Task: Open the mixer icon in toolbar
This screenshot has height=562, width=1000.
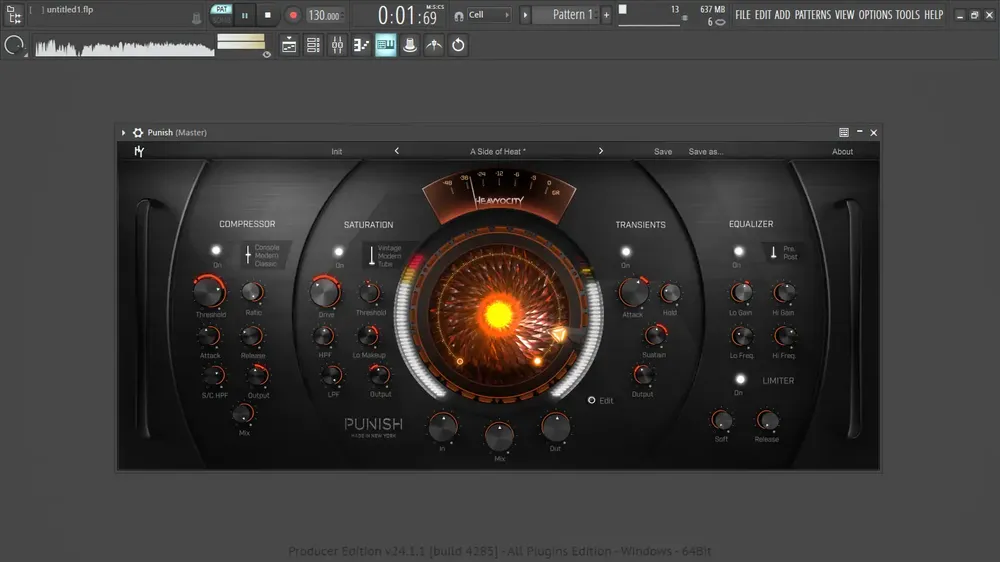Action: click(337, 45)
